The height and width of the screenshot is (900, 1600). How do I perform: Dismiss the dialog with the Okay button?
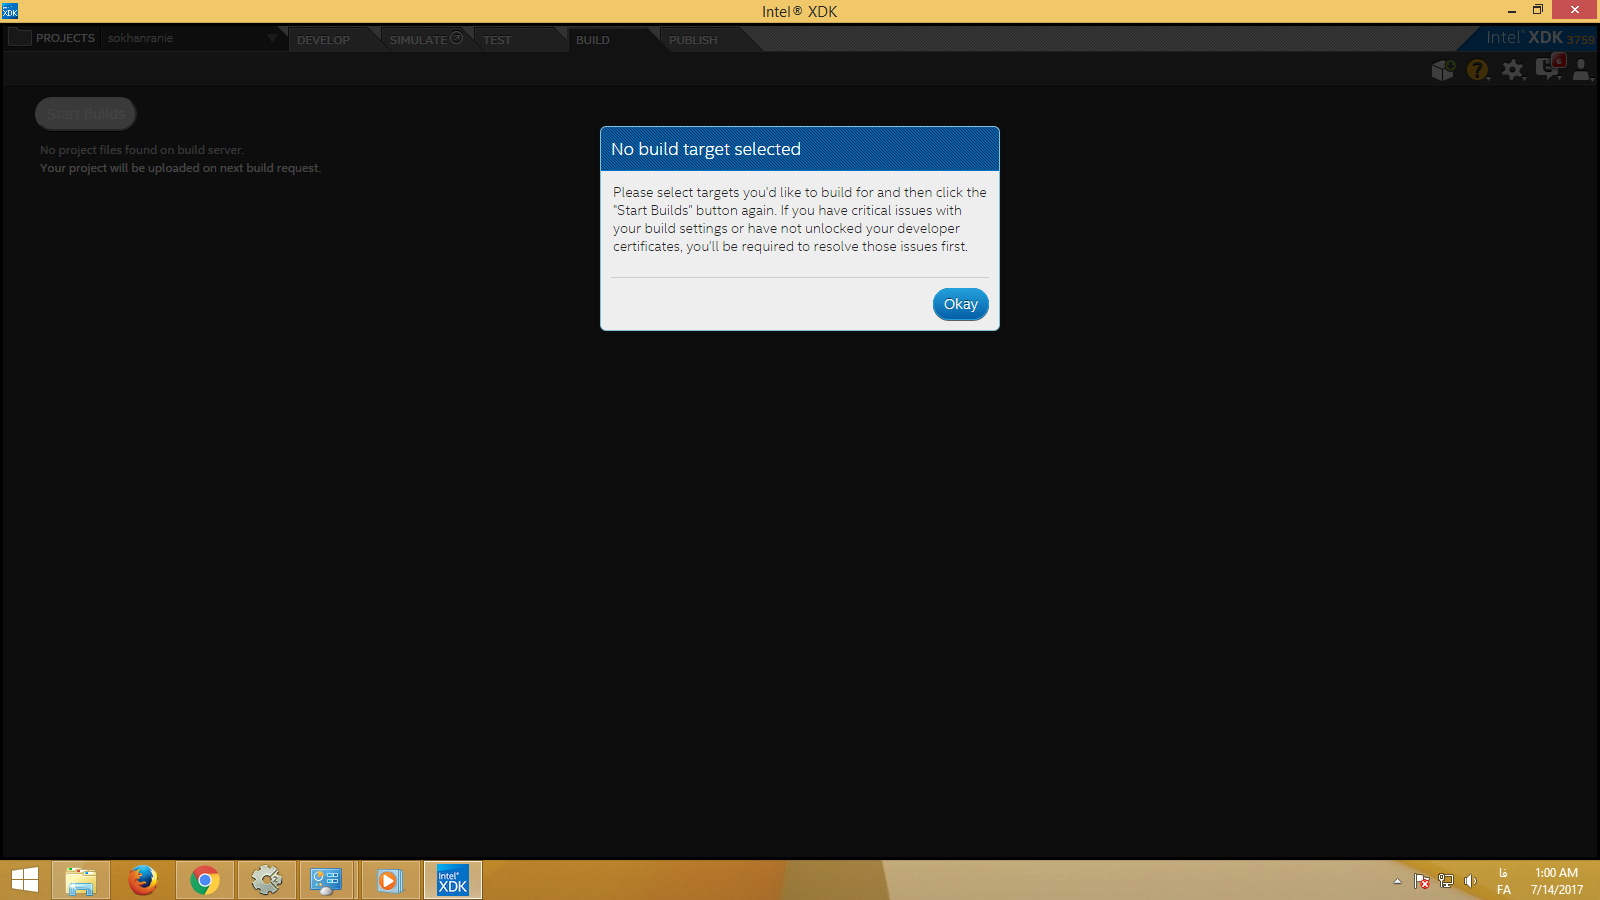[x=960, y=304]
